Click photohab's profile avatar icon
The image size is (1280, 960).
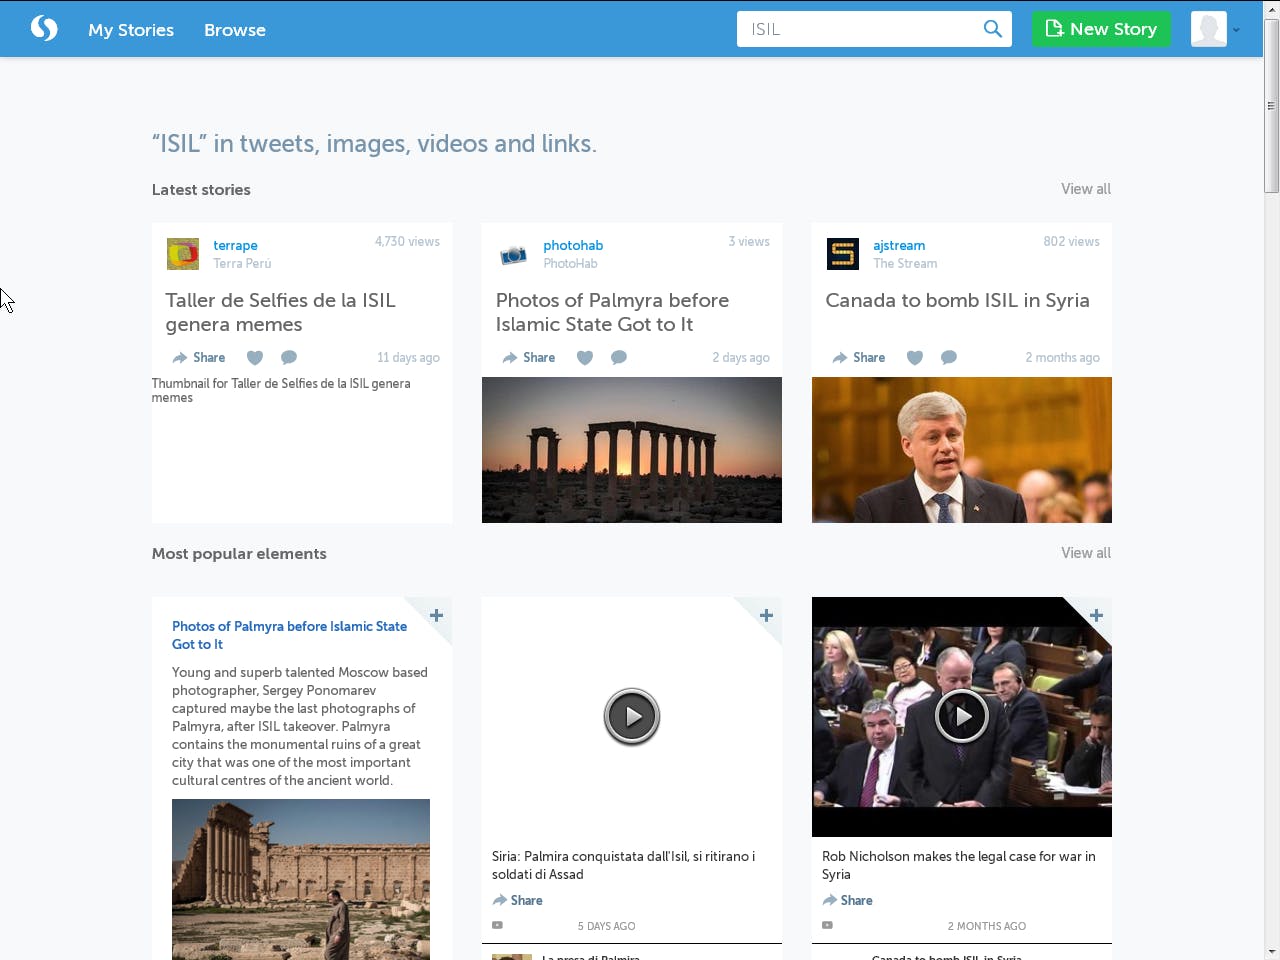pyautogui.click(x=513, y=254)
